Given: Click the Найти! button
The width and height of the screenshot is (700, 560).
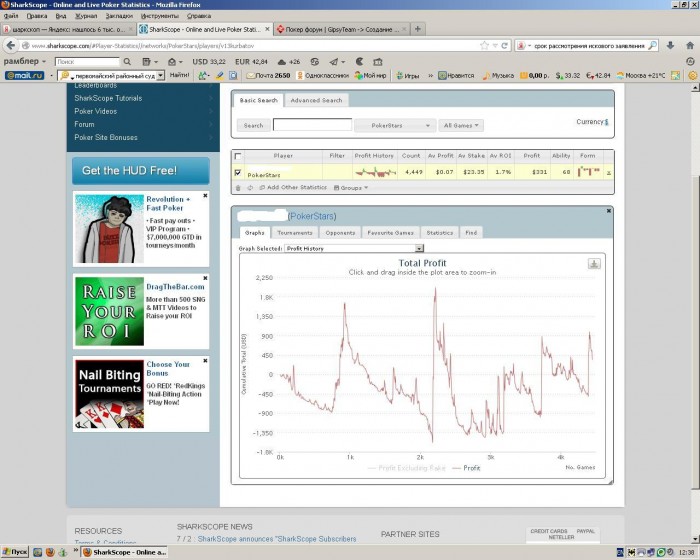Looking at the screenshot, I should [x=179, y=75].
